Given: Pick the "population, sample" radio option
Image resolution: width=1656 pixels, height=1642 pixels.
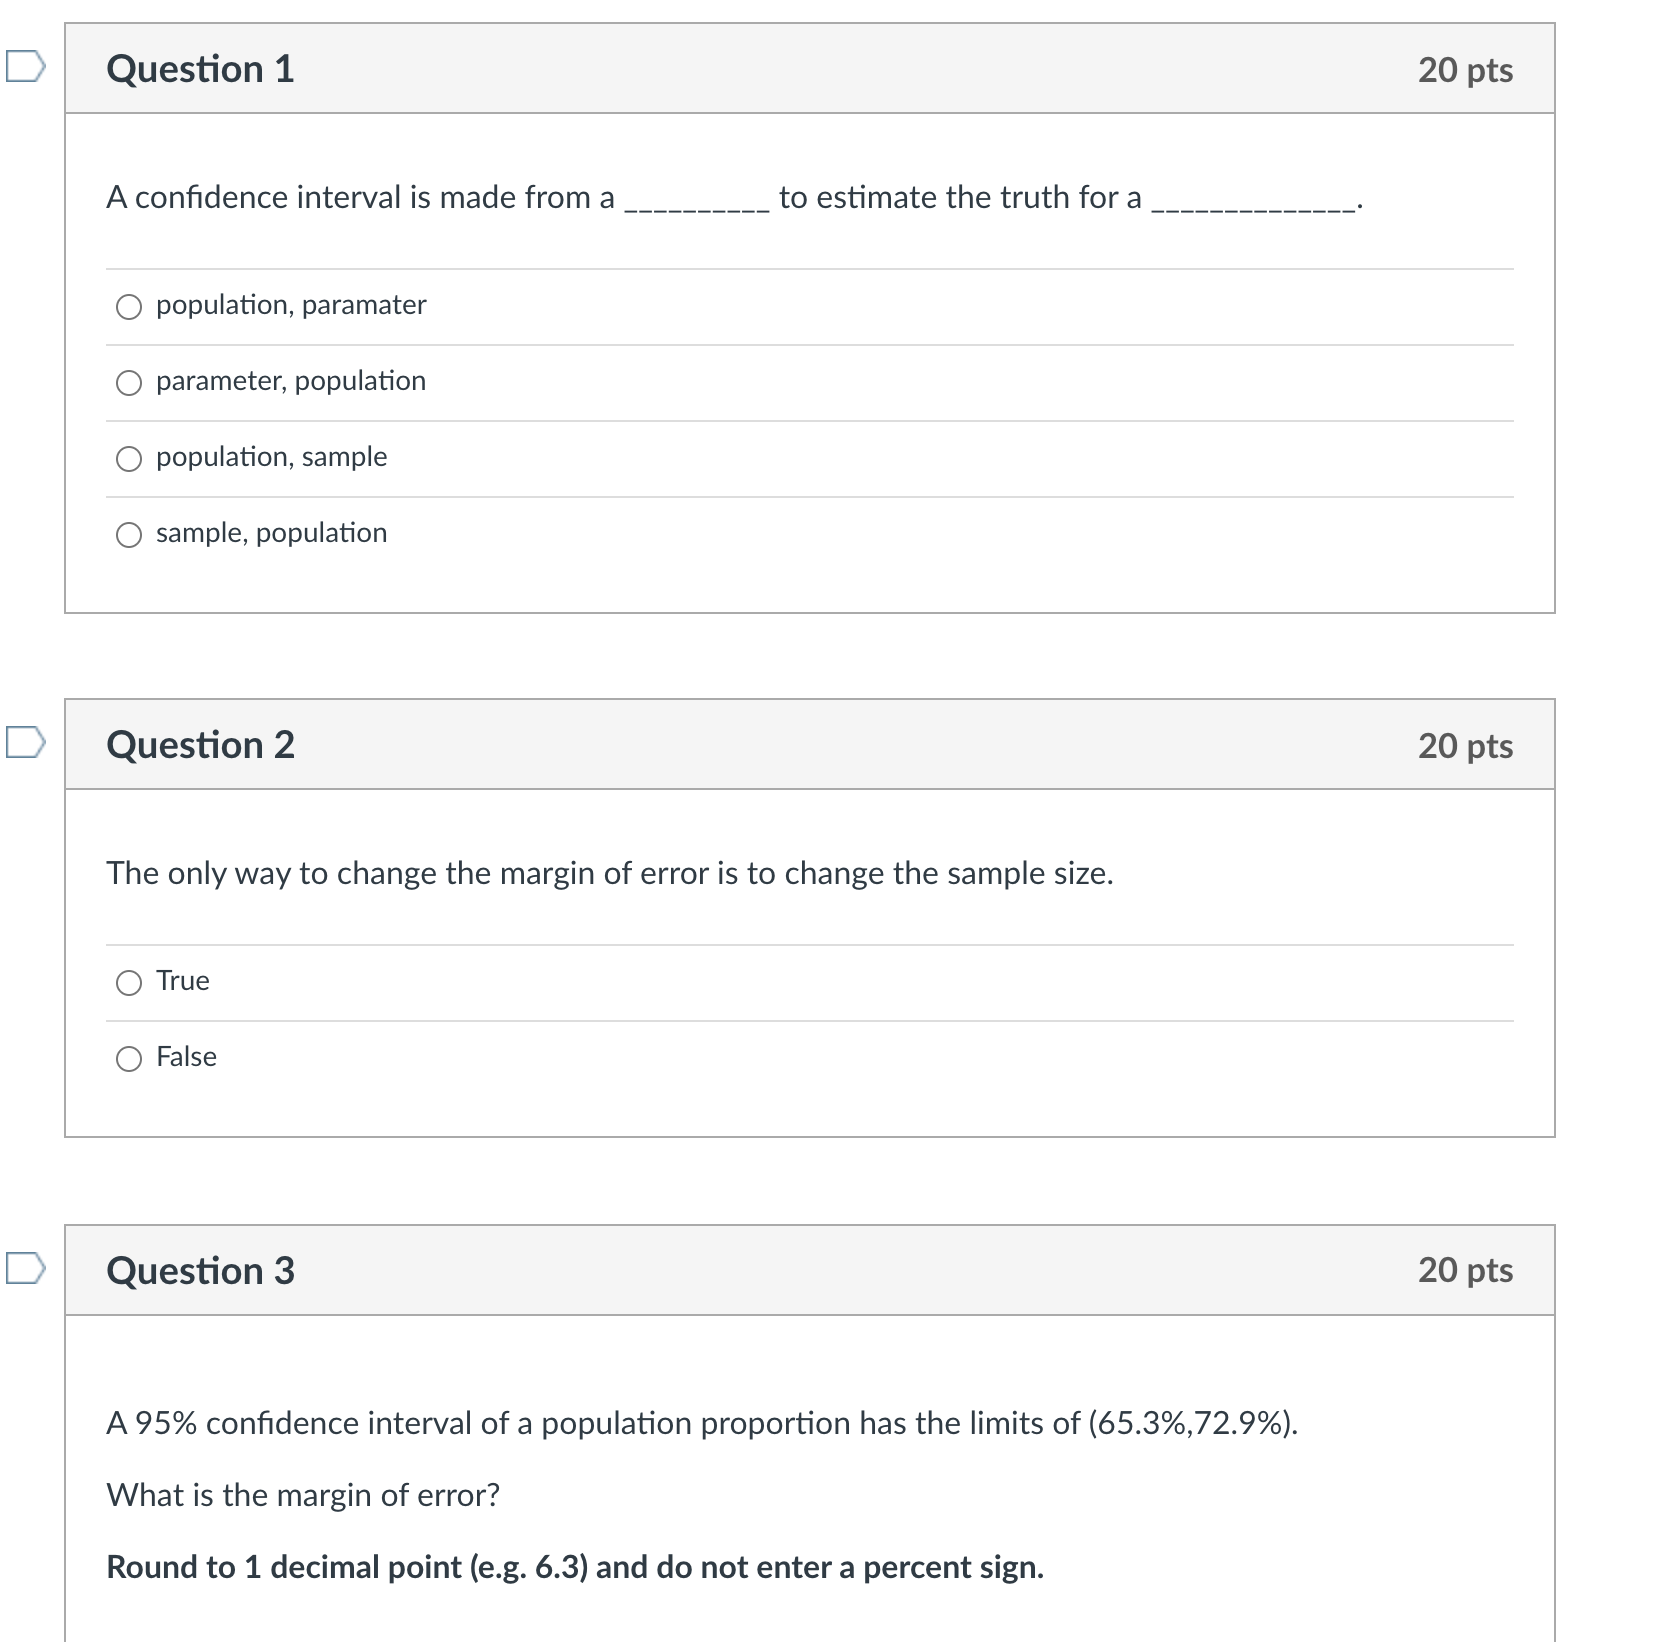Looking at the screenshot, I should coord(129,459).
